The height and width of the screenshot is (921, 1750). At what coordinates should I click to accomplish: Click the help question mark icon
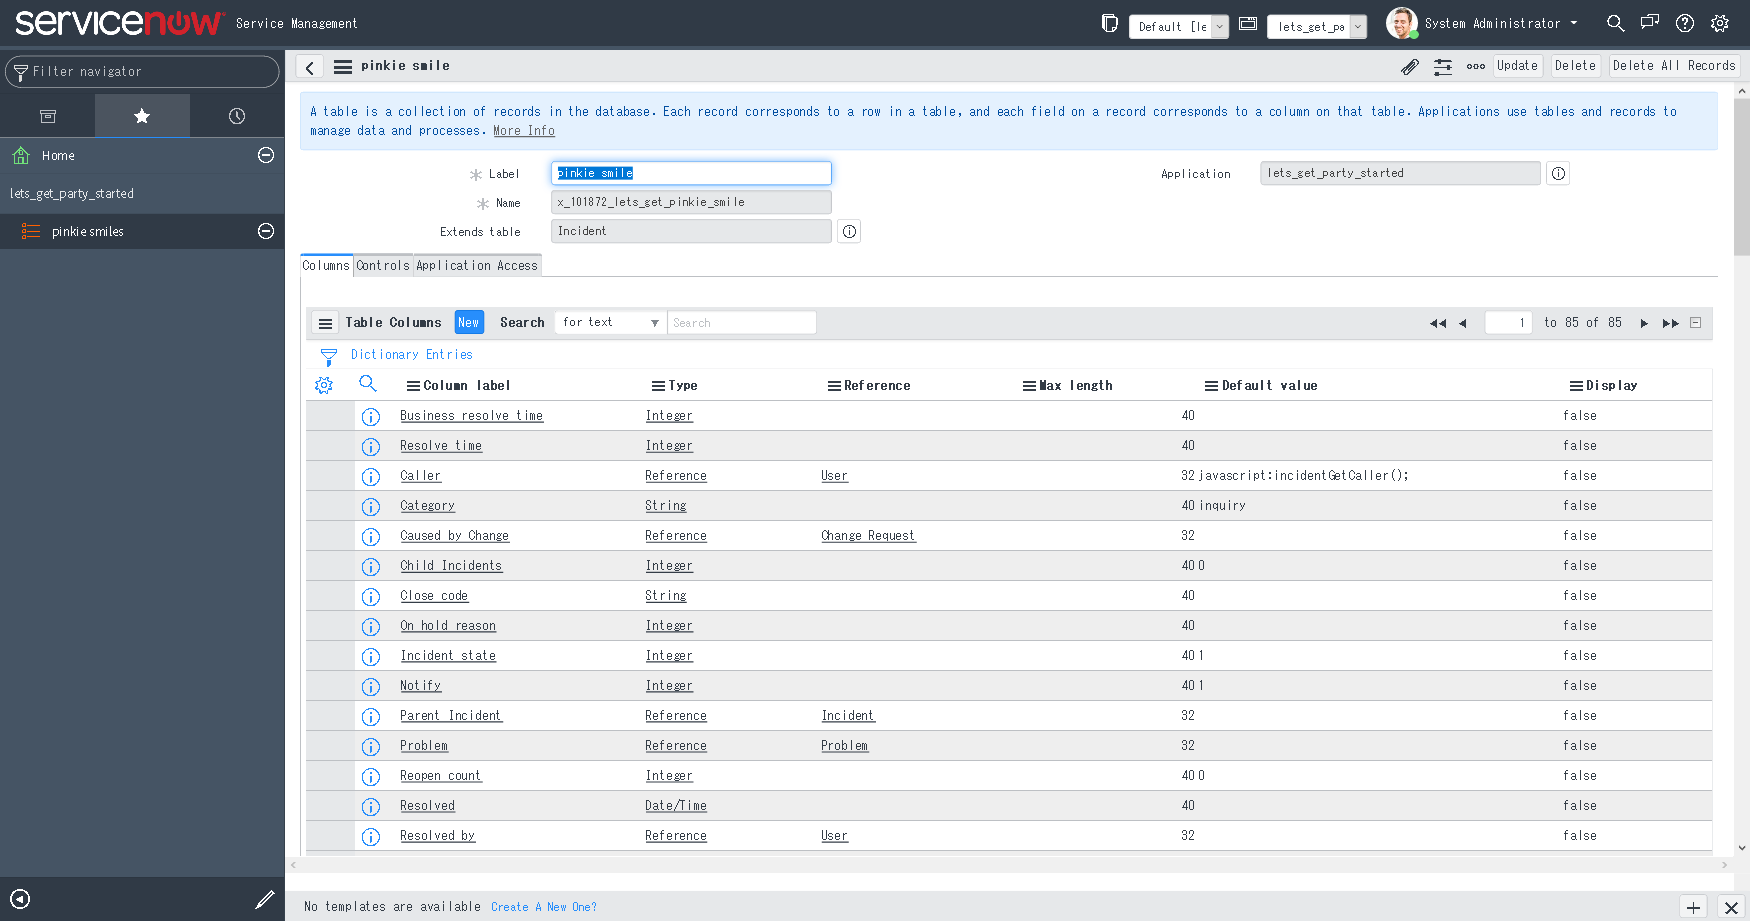(1685, 23)
